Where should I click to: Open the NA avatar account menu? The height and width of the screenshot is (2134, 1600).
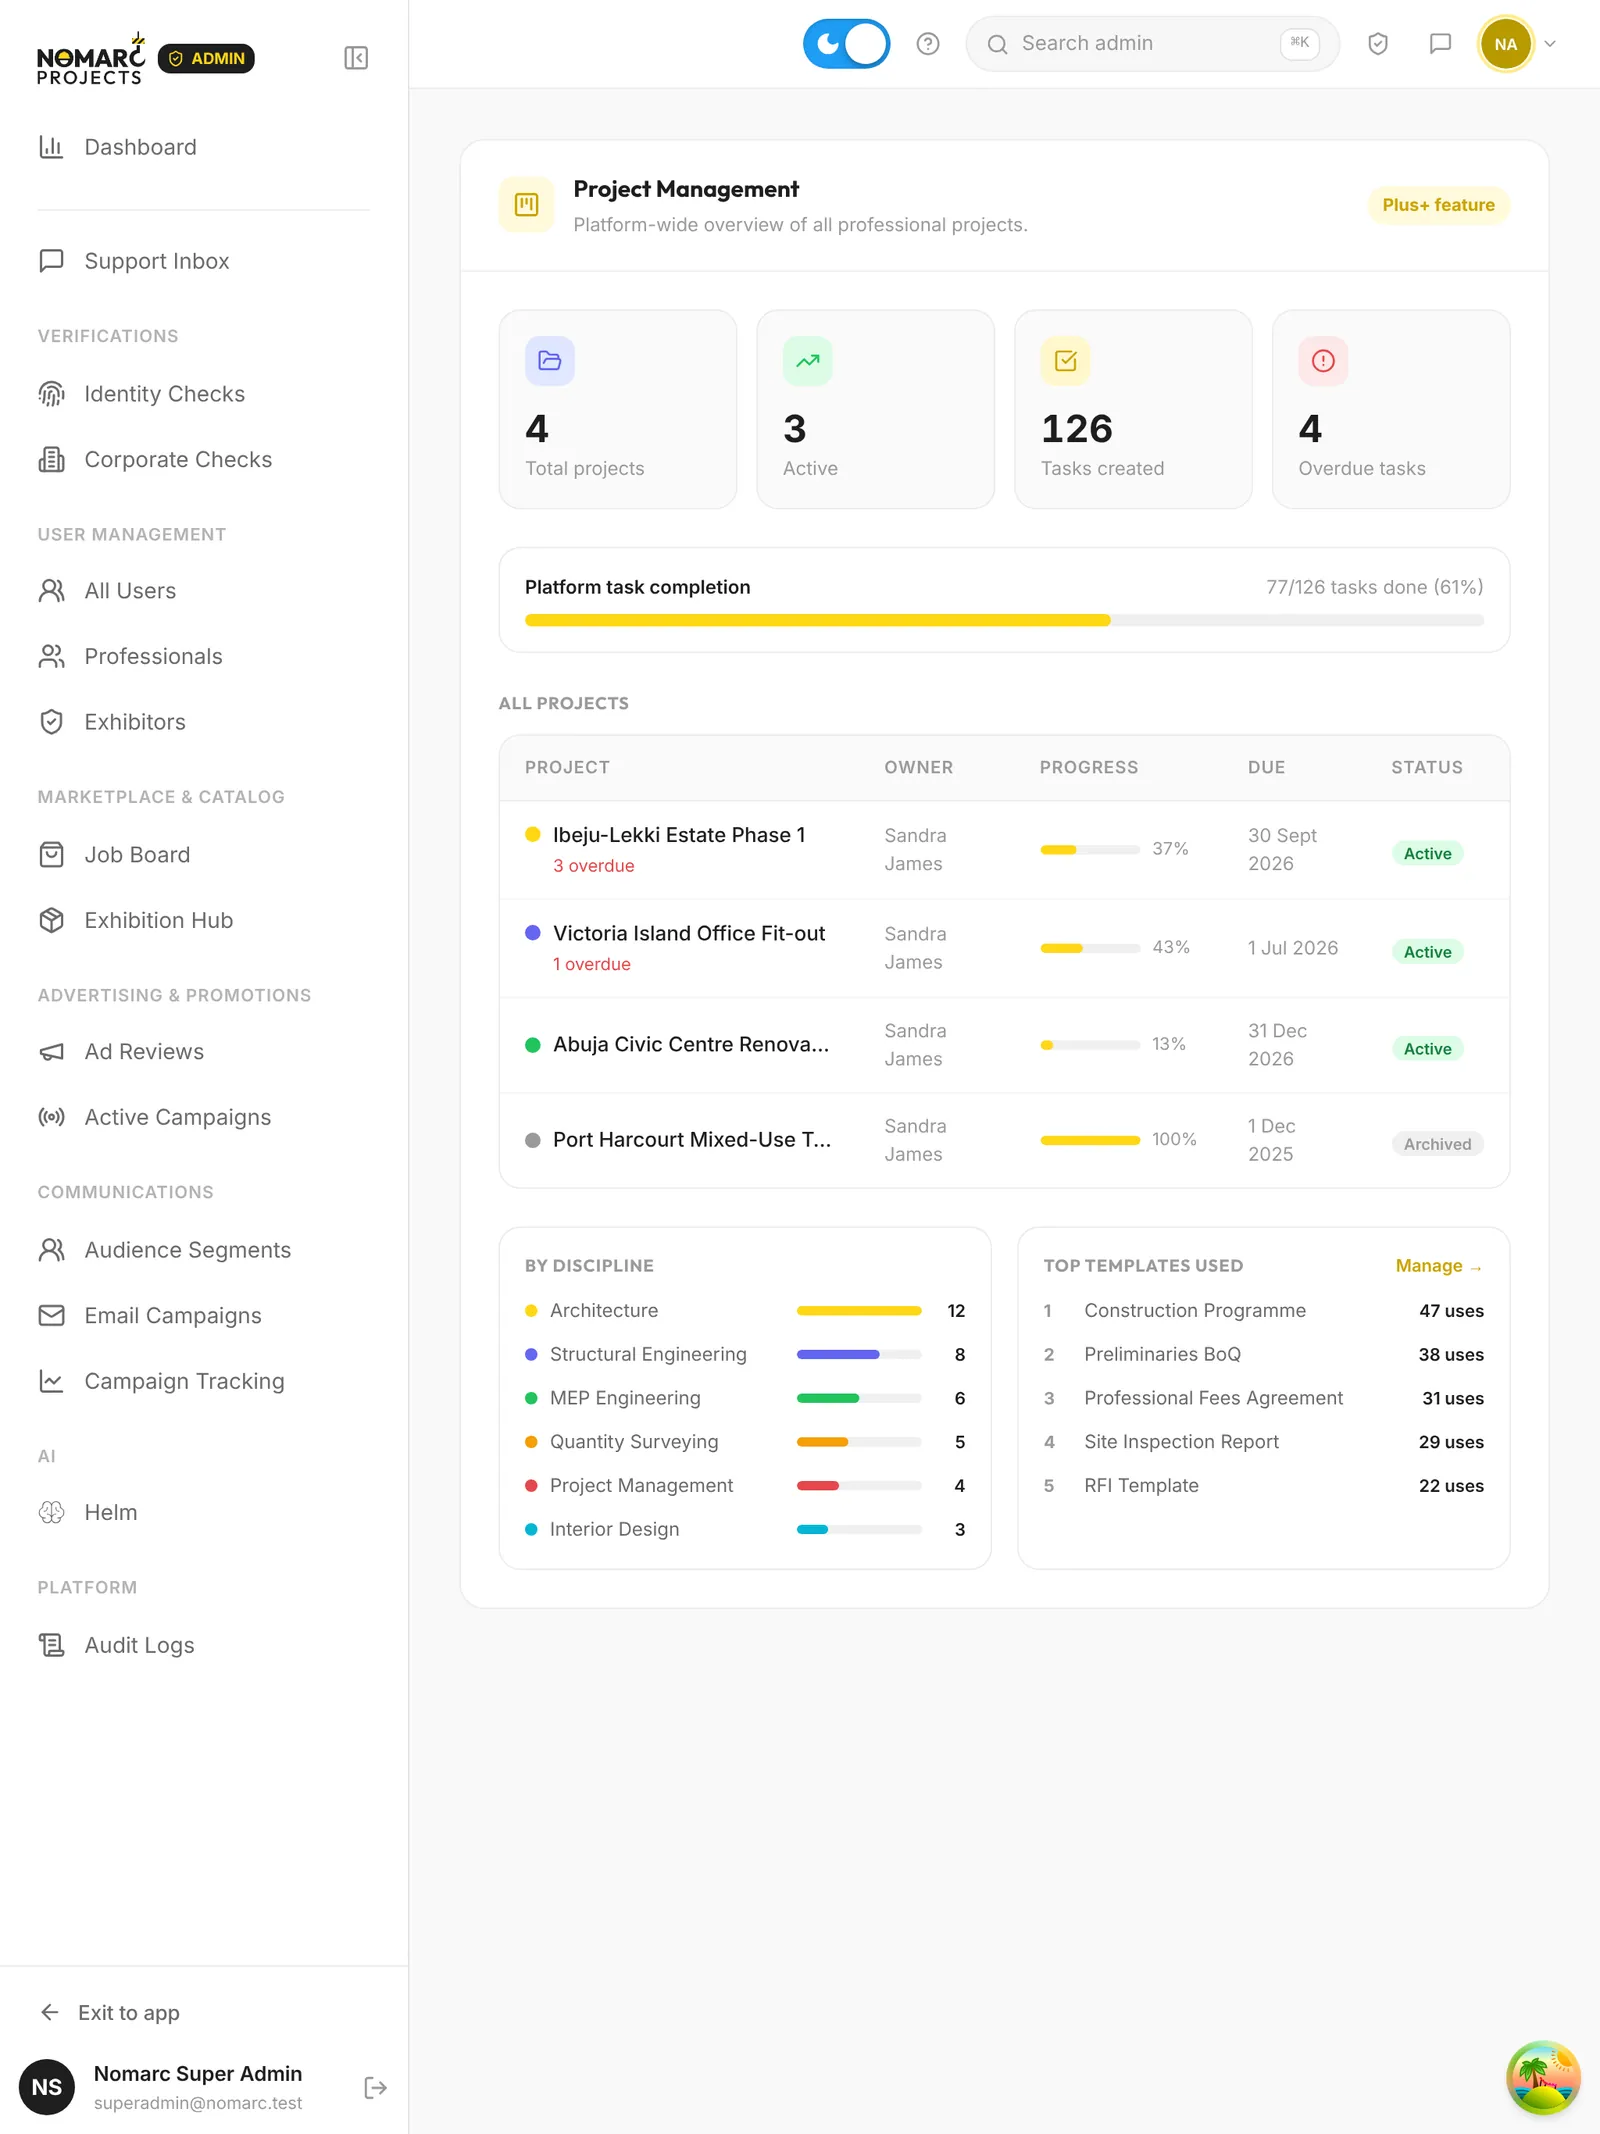point(1506,44)
